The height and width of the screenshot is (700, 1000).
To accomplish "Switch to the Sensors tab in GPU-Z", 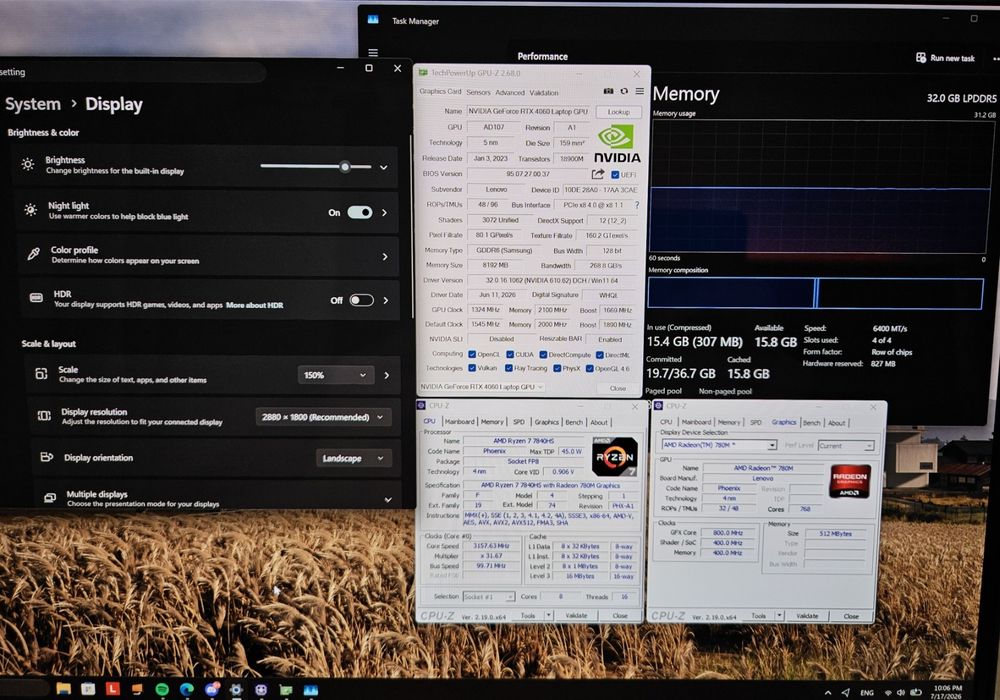I will [x=478, y=92].
